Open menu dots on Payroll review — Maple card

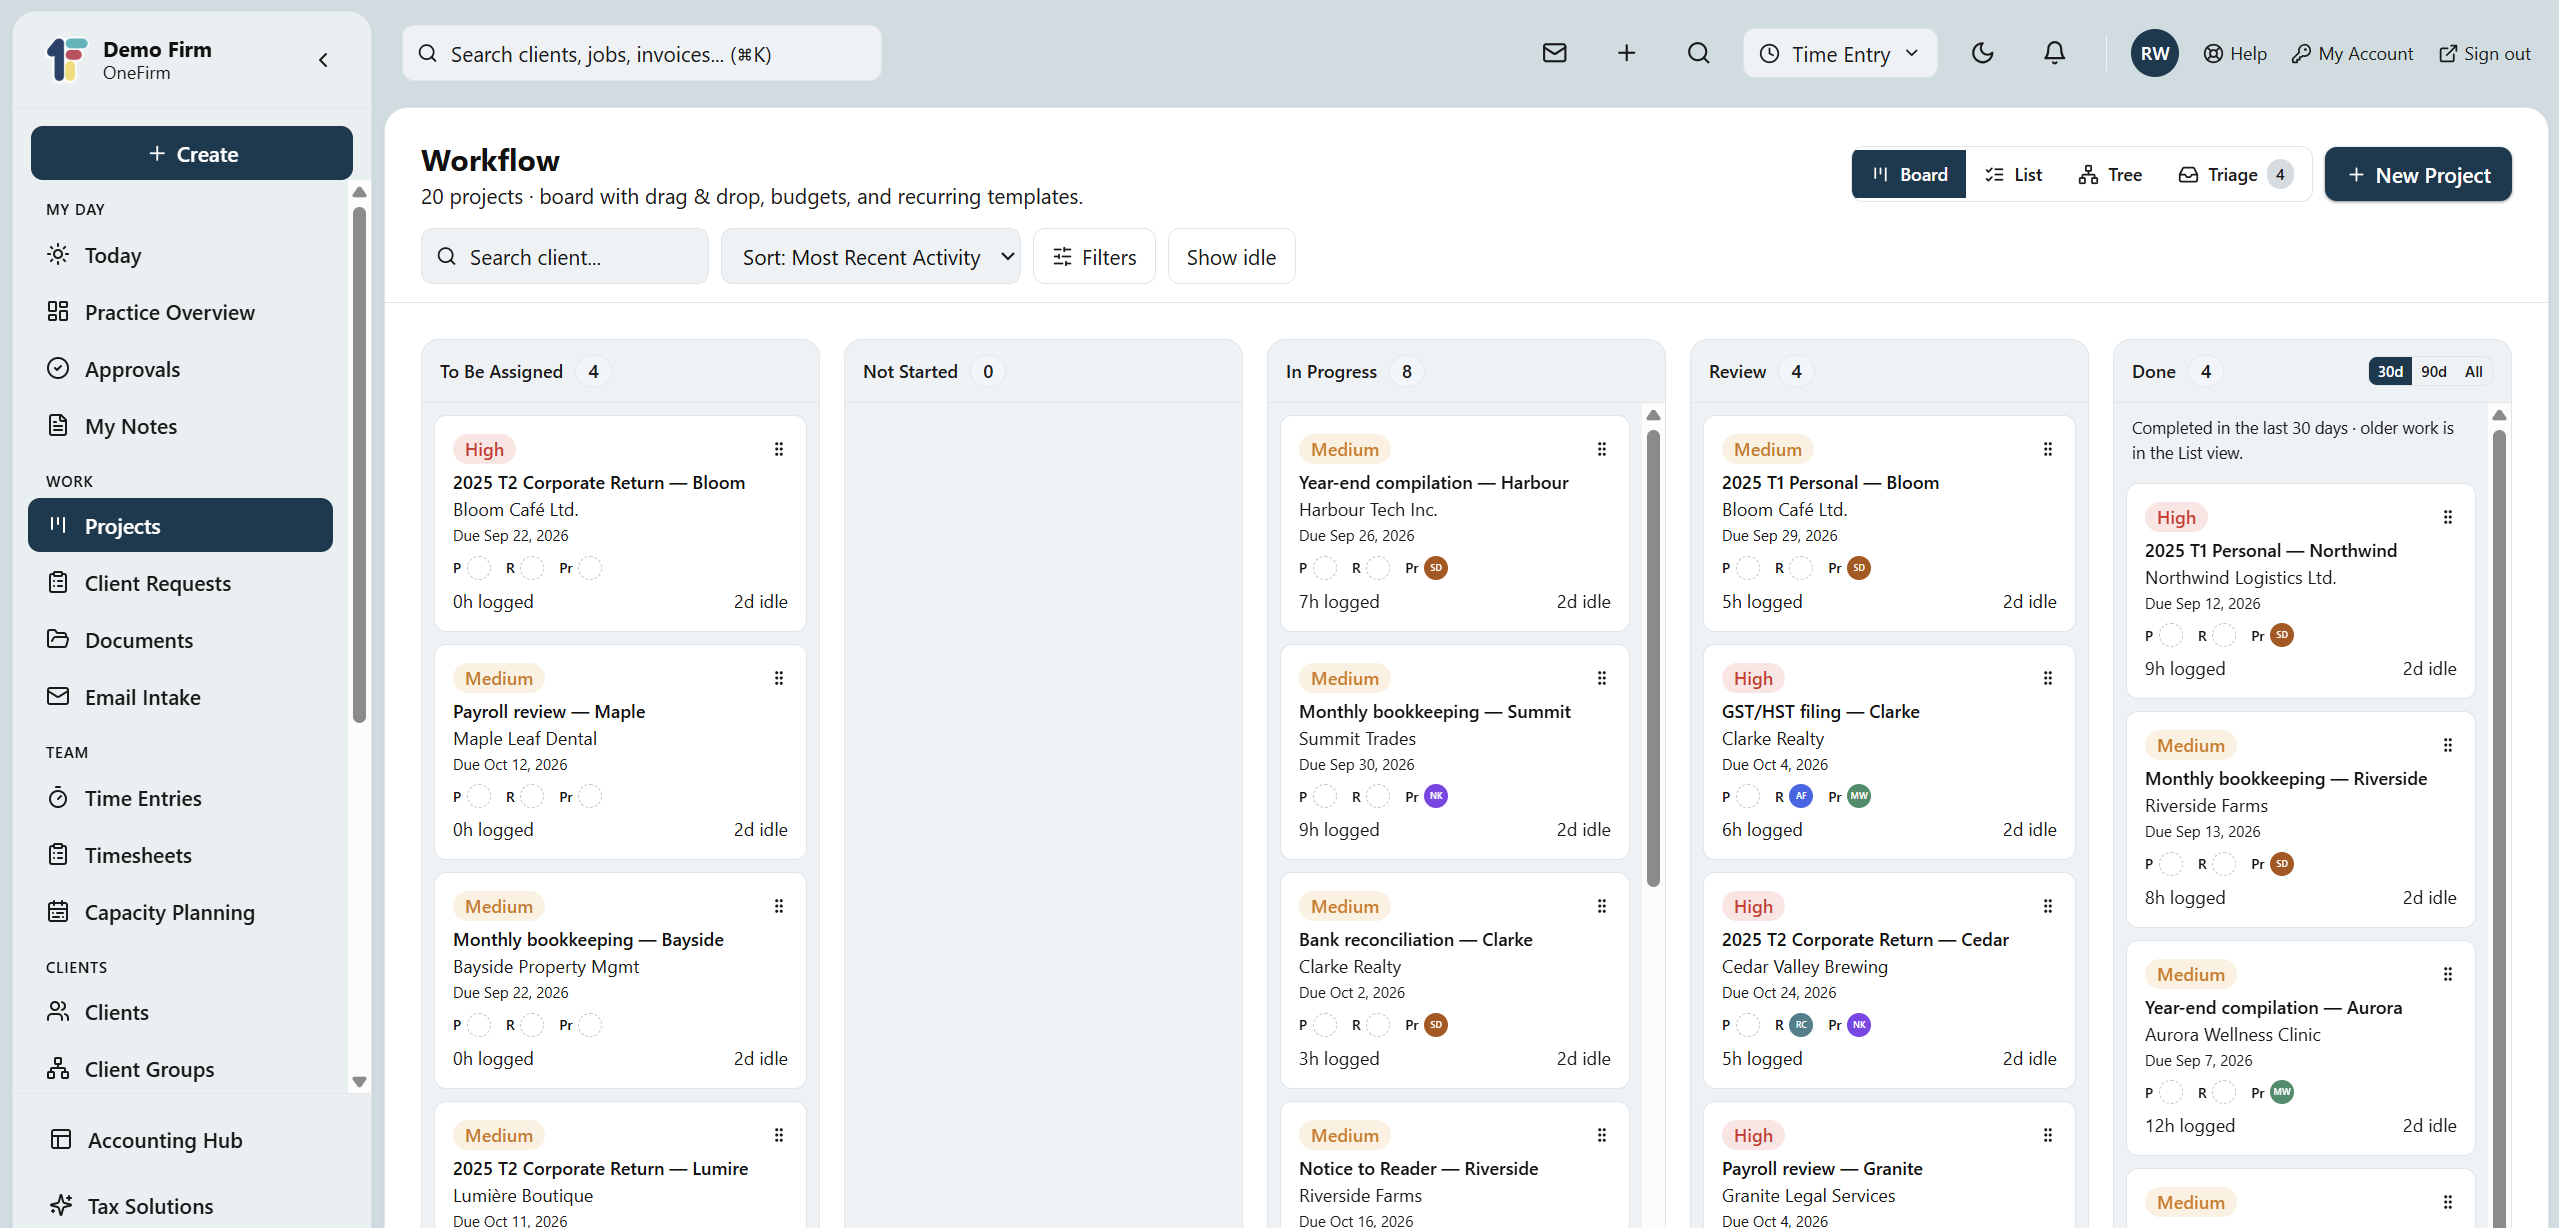pos(779,679)
